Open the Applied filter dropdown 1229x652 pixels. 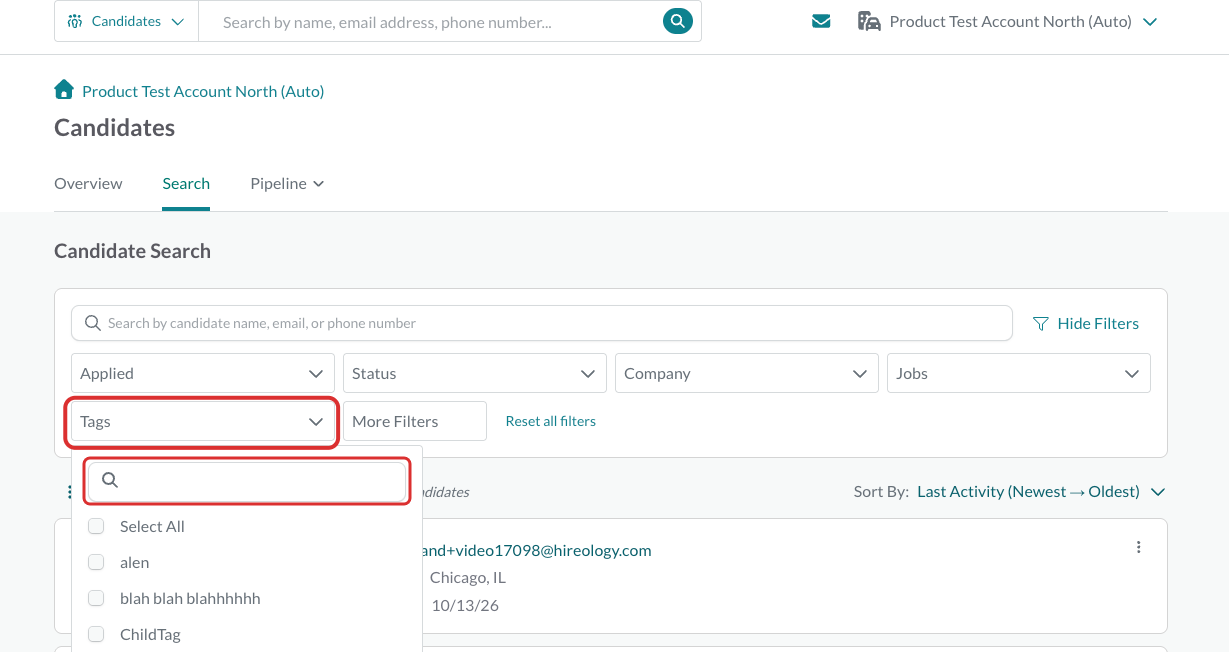pyautogui.click(x=203, y=373)
